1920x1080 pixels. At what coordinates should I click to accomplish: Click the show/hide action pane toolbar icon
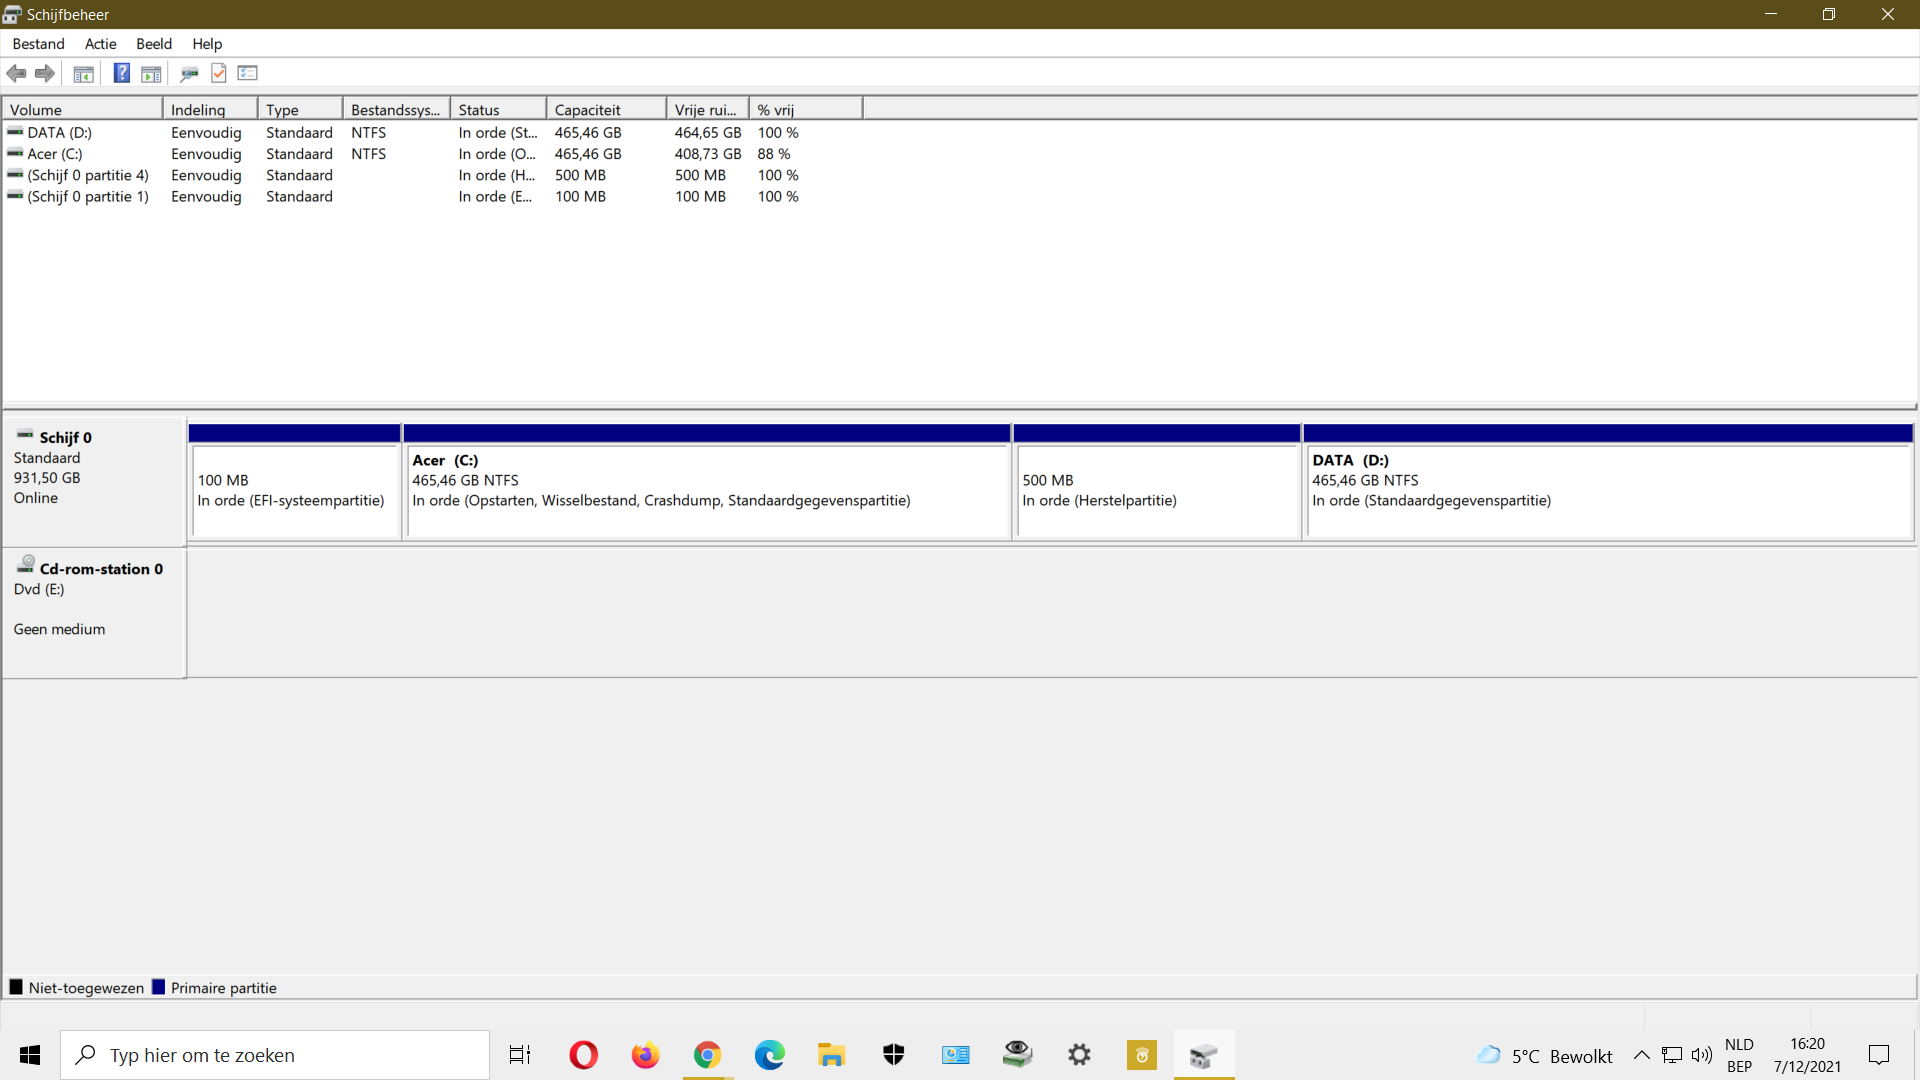click(151, 73)
